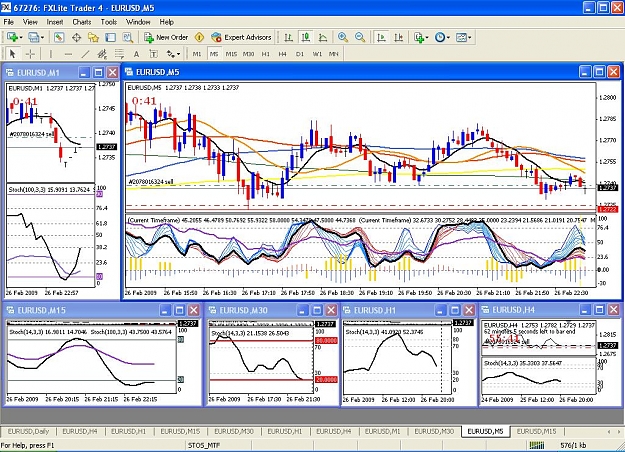Expand the Arrows tool dropdown
Viewport: 625px width, 452px height.
point(178,54)
